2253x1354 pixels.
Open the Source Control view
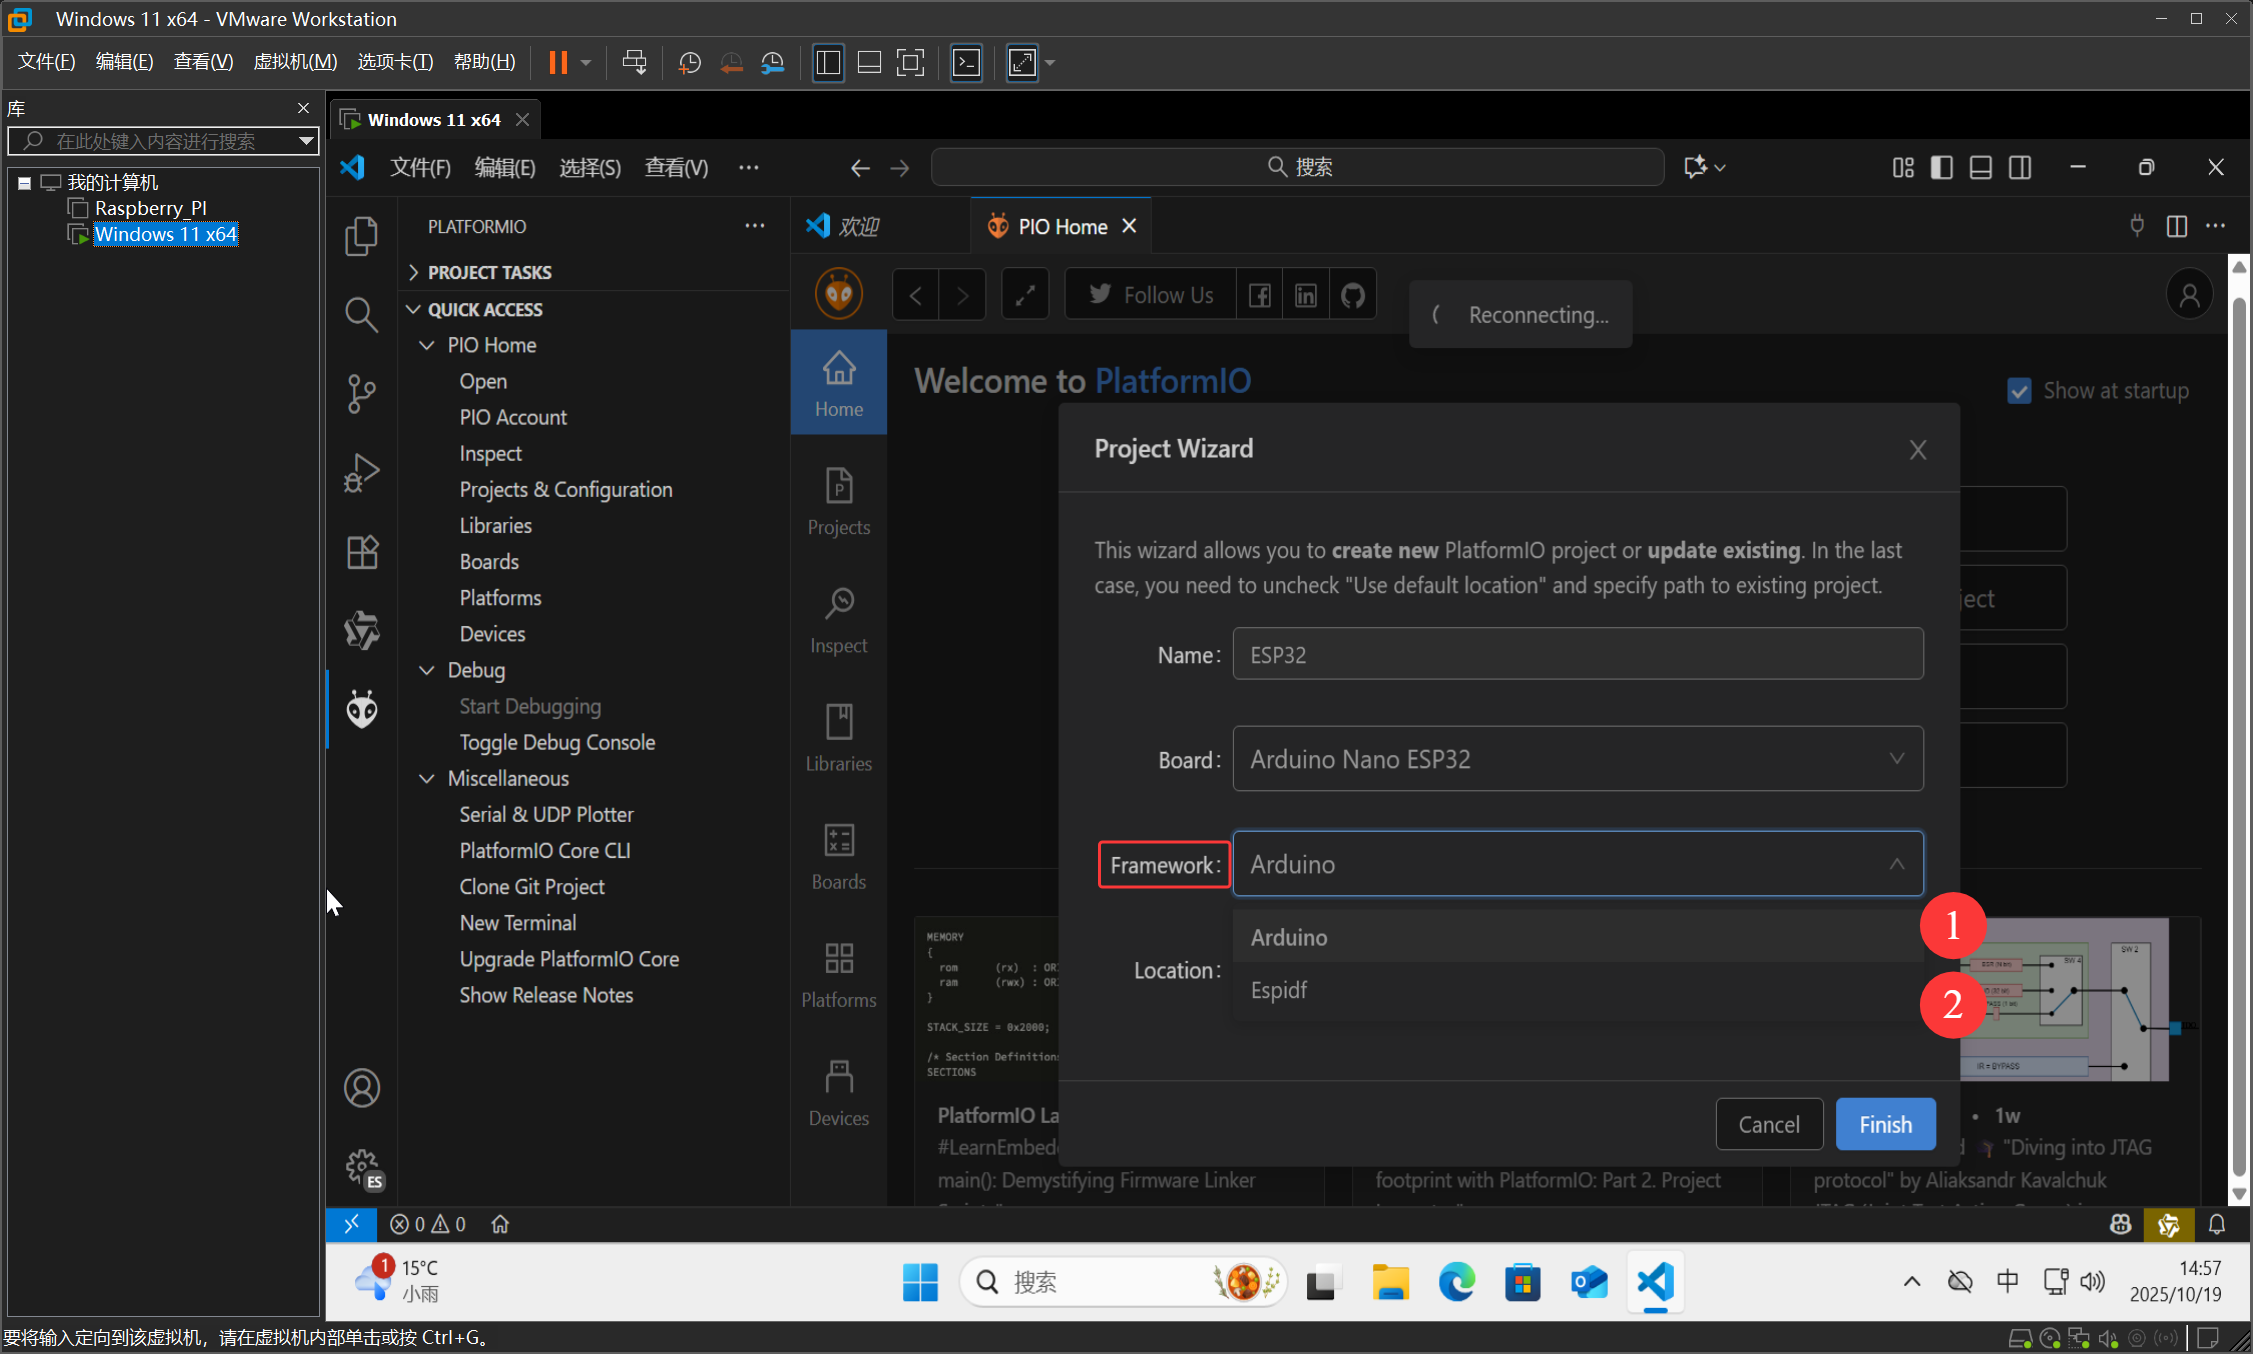pyautogui.click(x=361, y=393)
